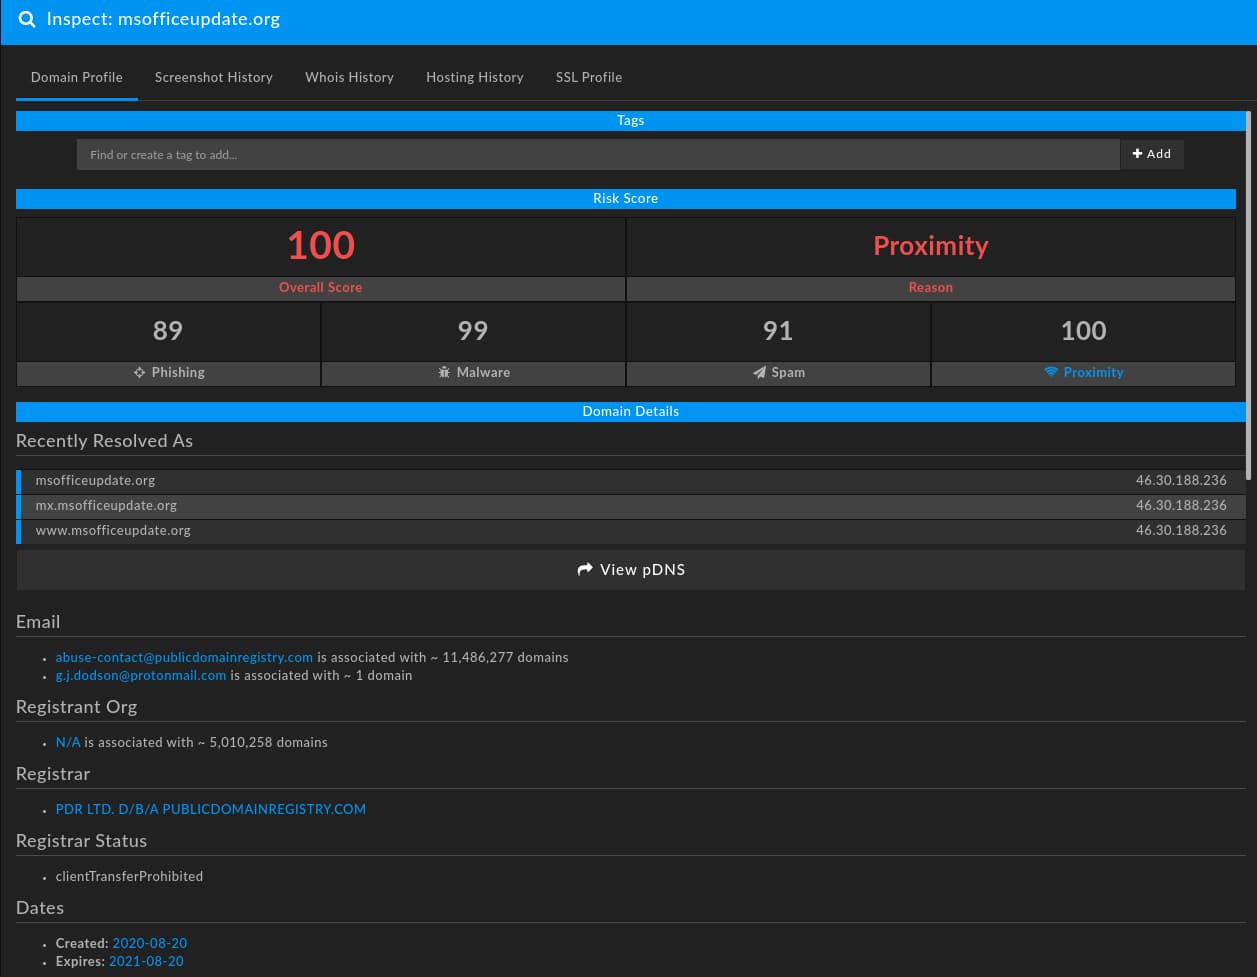
Task: Click the Risk Score section header
Action: [x=626, y=198]
